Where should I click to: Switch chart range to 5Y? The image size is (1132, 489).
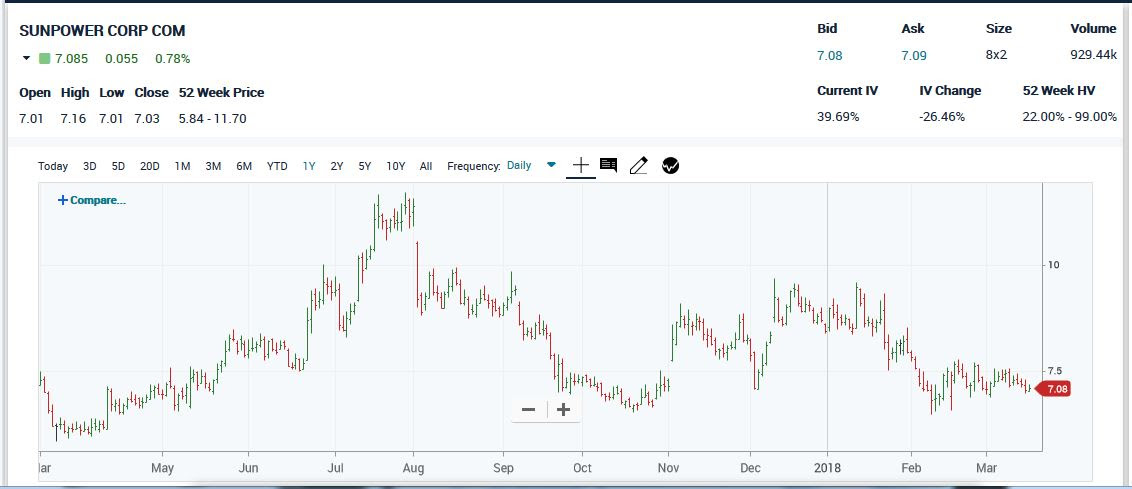(x=365, y=166)
